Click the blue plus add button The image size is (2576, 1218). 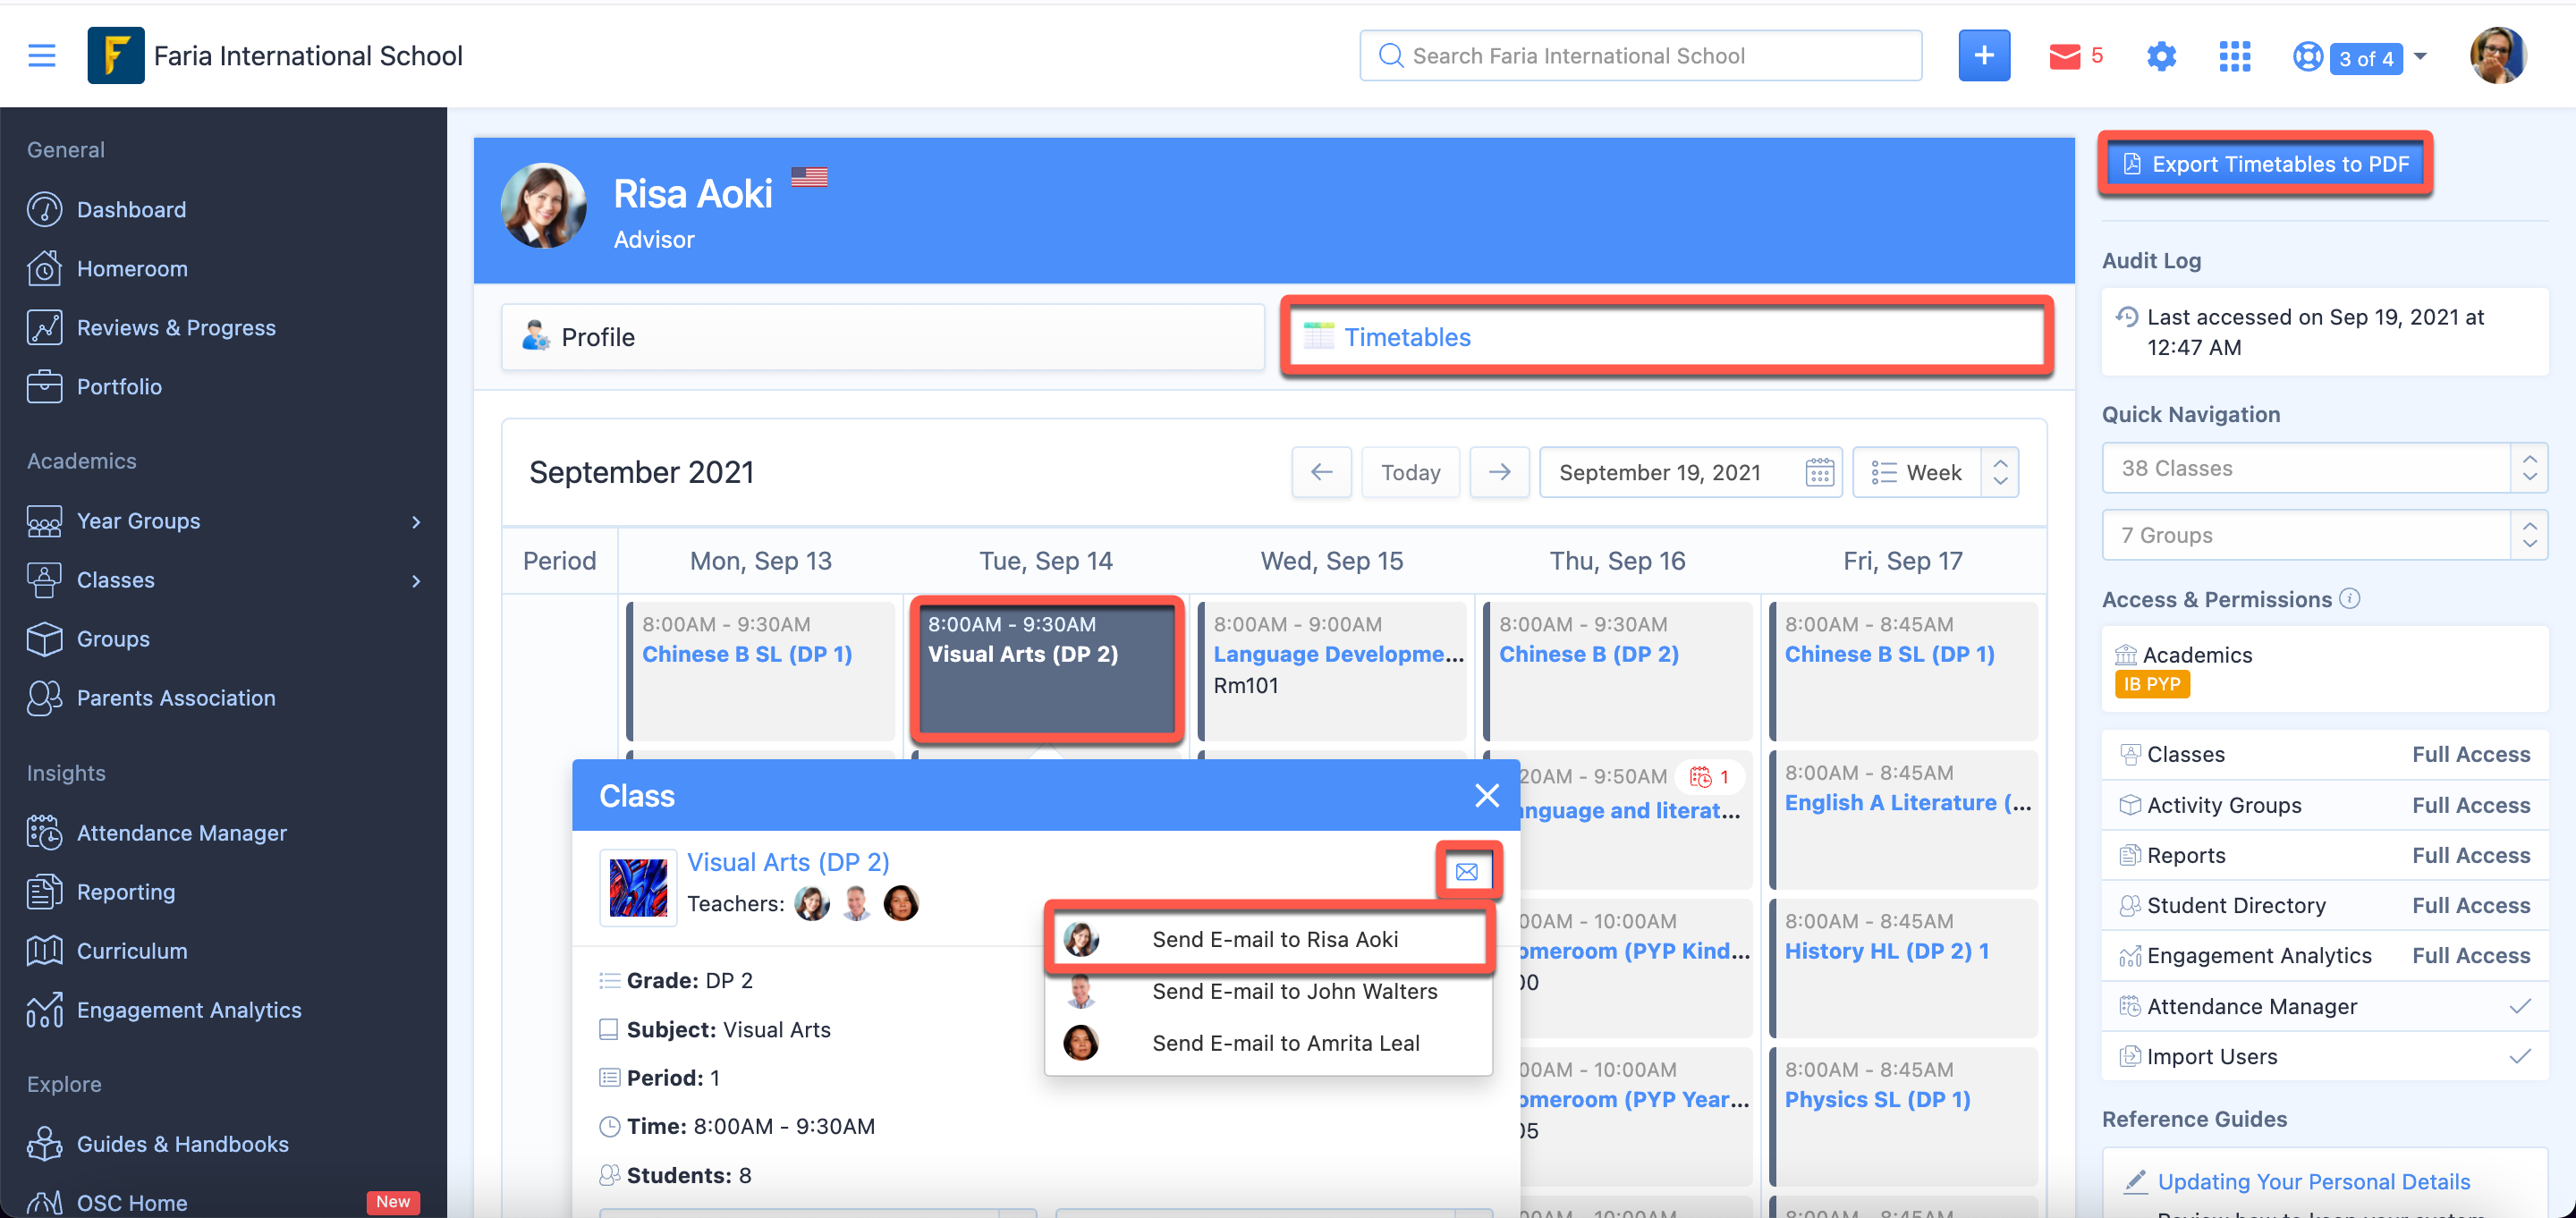pos(1983,56)
